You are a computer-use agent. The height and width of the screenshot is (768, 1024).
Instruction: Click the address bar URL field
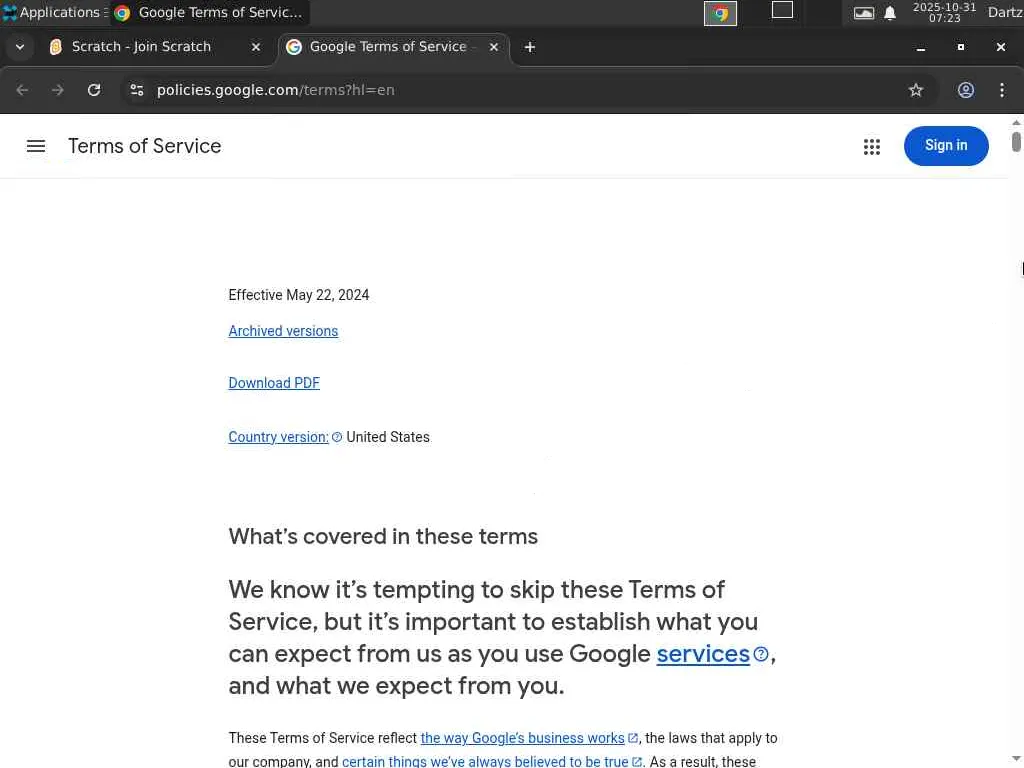click(x=500, y=90)
